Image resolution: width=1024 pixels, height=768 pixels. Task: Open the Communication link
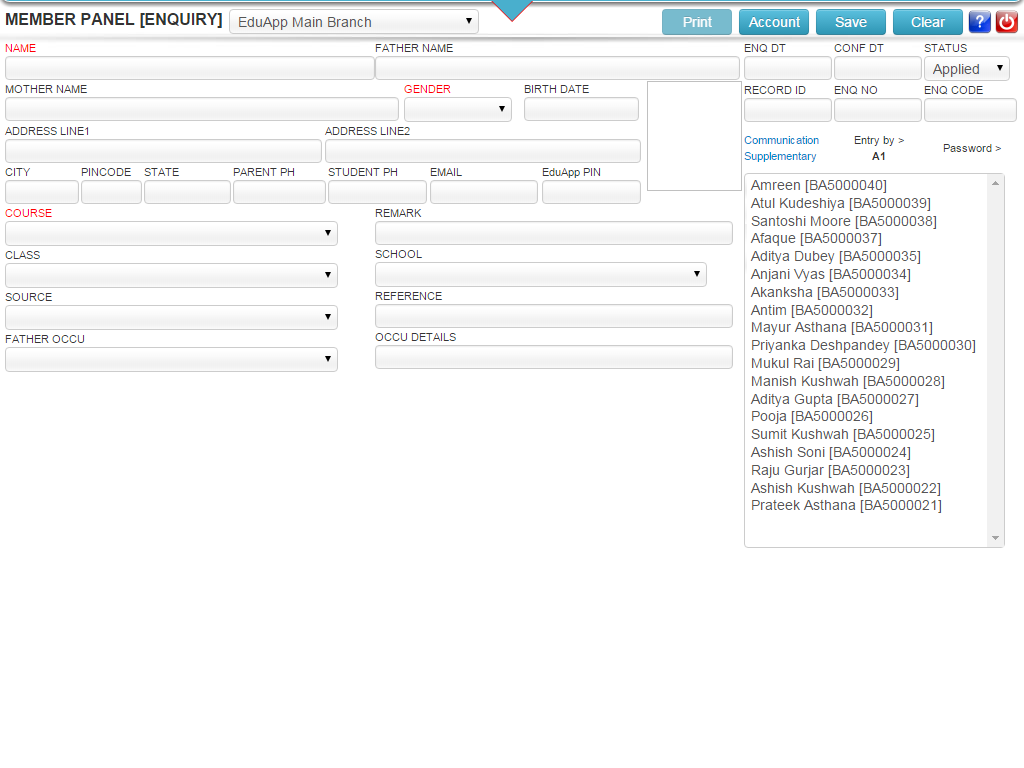coord(781,140)
